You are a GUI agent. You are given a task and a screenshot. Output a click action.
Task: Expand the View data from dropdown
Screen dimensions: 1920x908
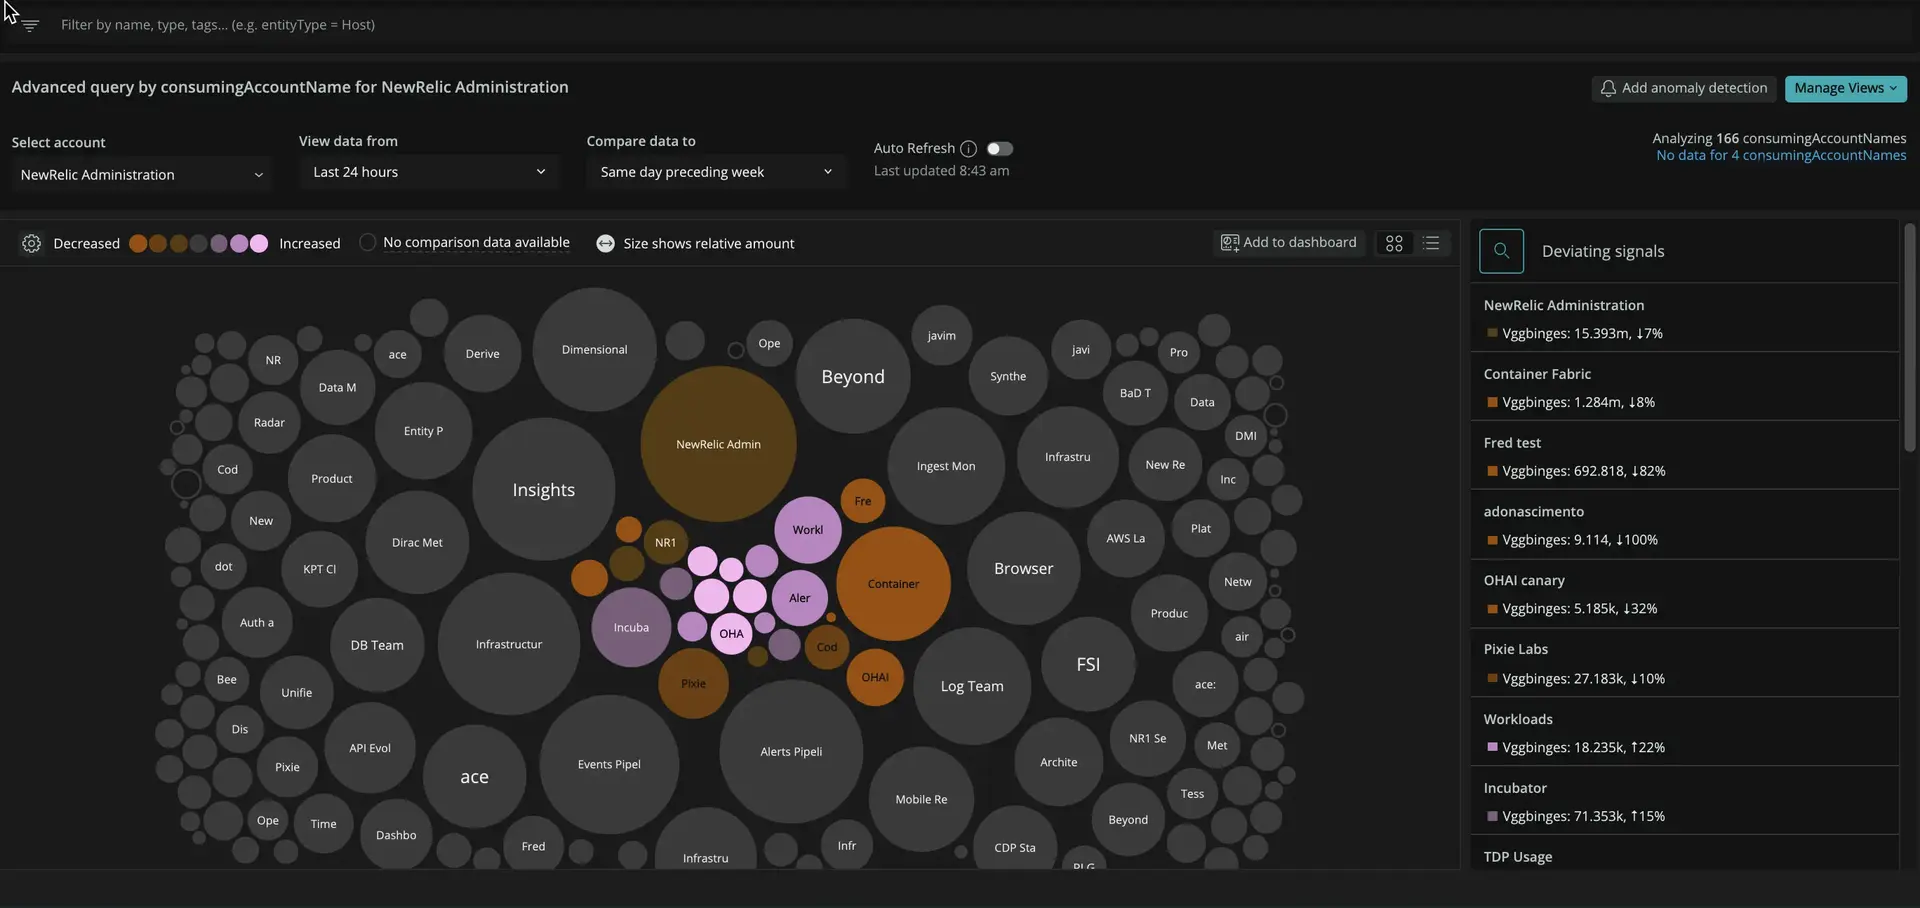click(x=428, y=172)
